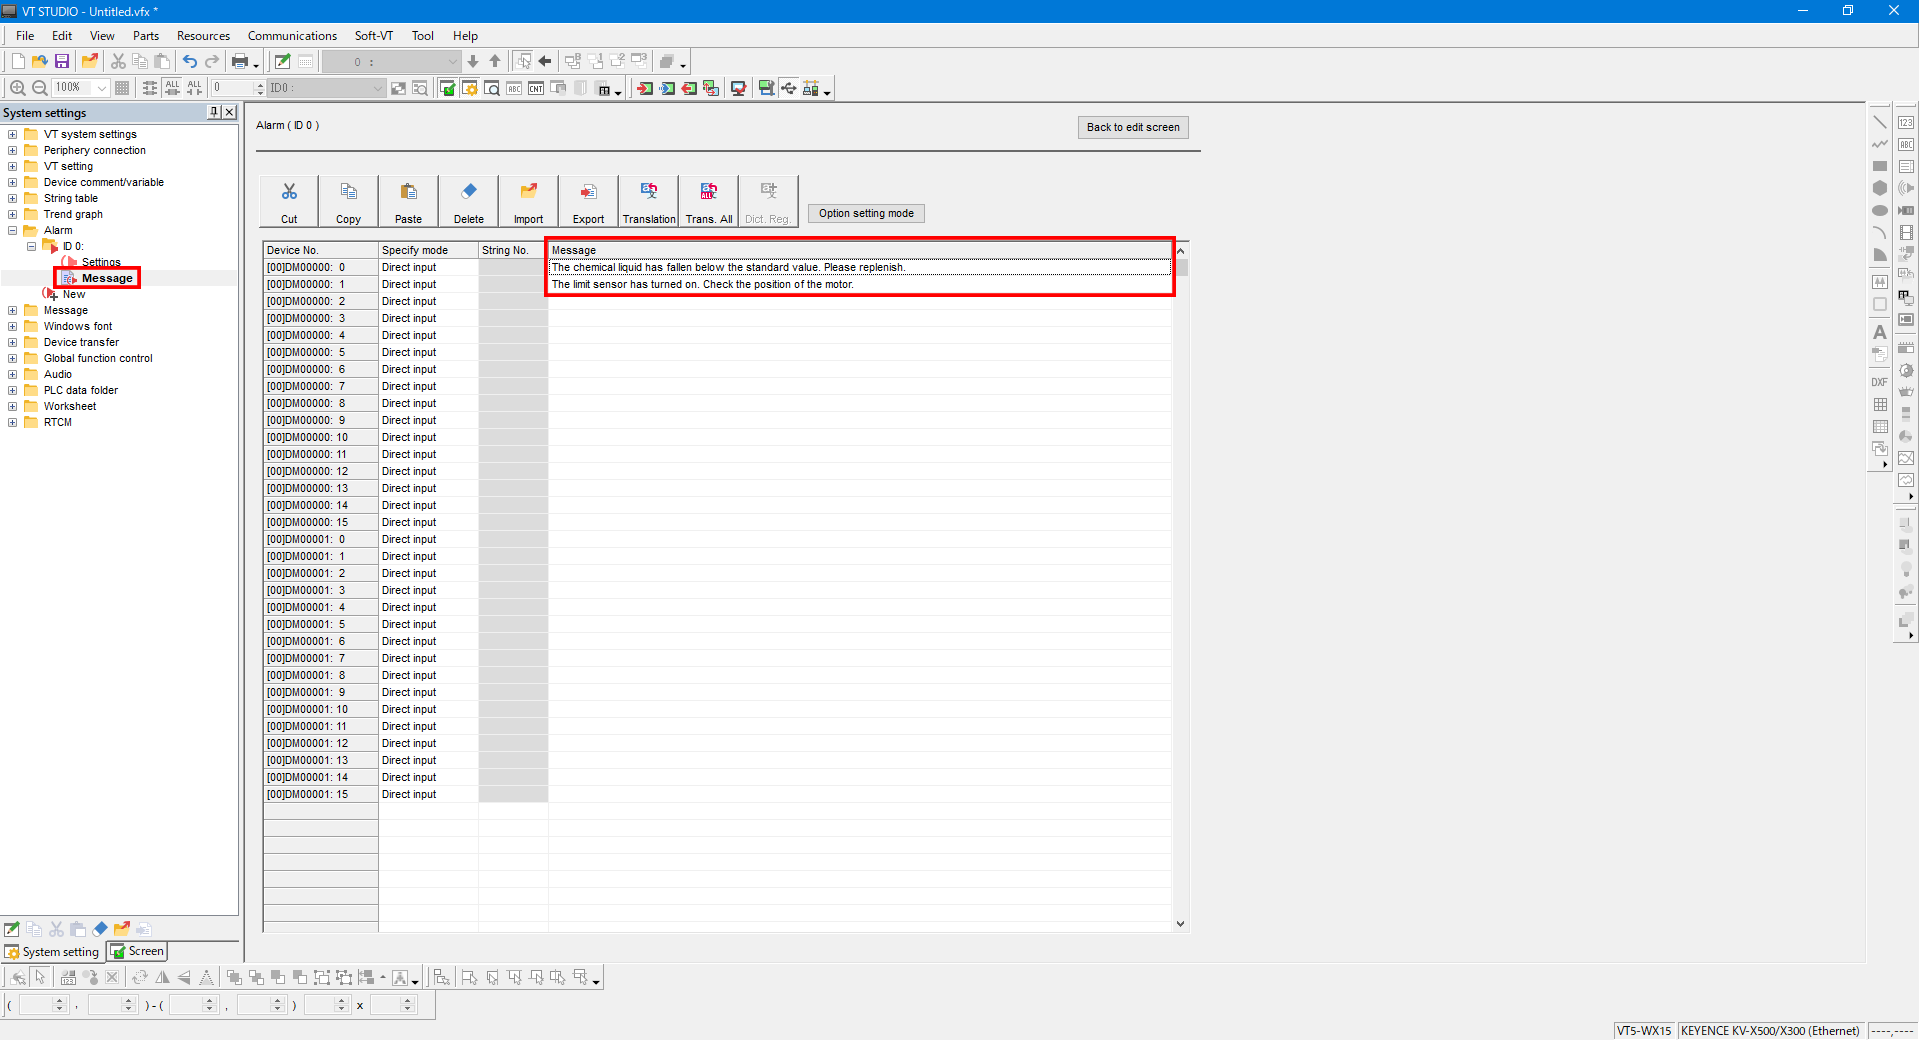The height and width of the screenshot is (1040, 1919).
Task: Select the text tool 'A' in right toolbar
Action: 1879,332
